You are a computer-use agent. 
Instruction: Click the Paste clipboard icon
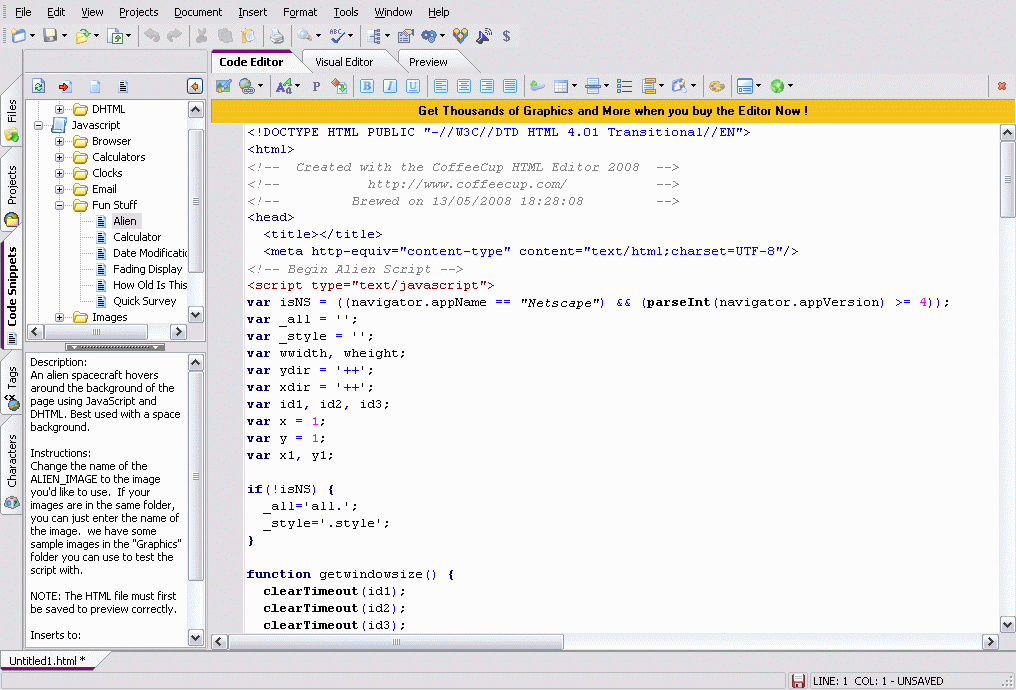248,36
